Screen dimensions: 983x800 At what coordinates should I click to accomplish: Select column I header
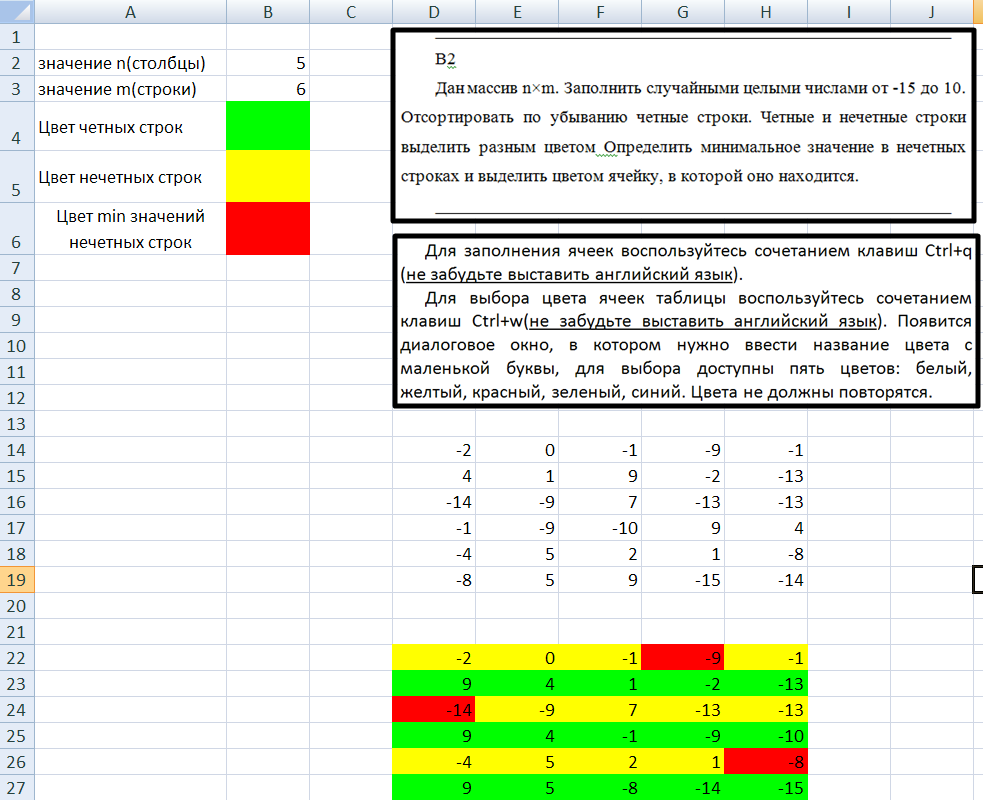click(849, 11)
